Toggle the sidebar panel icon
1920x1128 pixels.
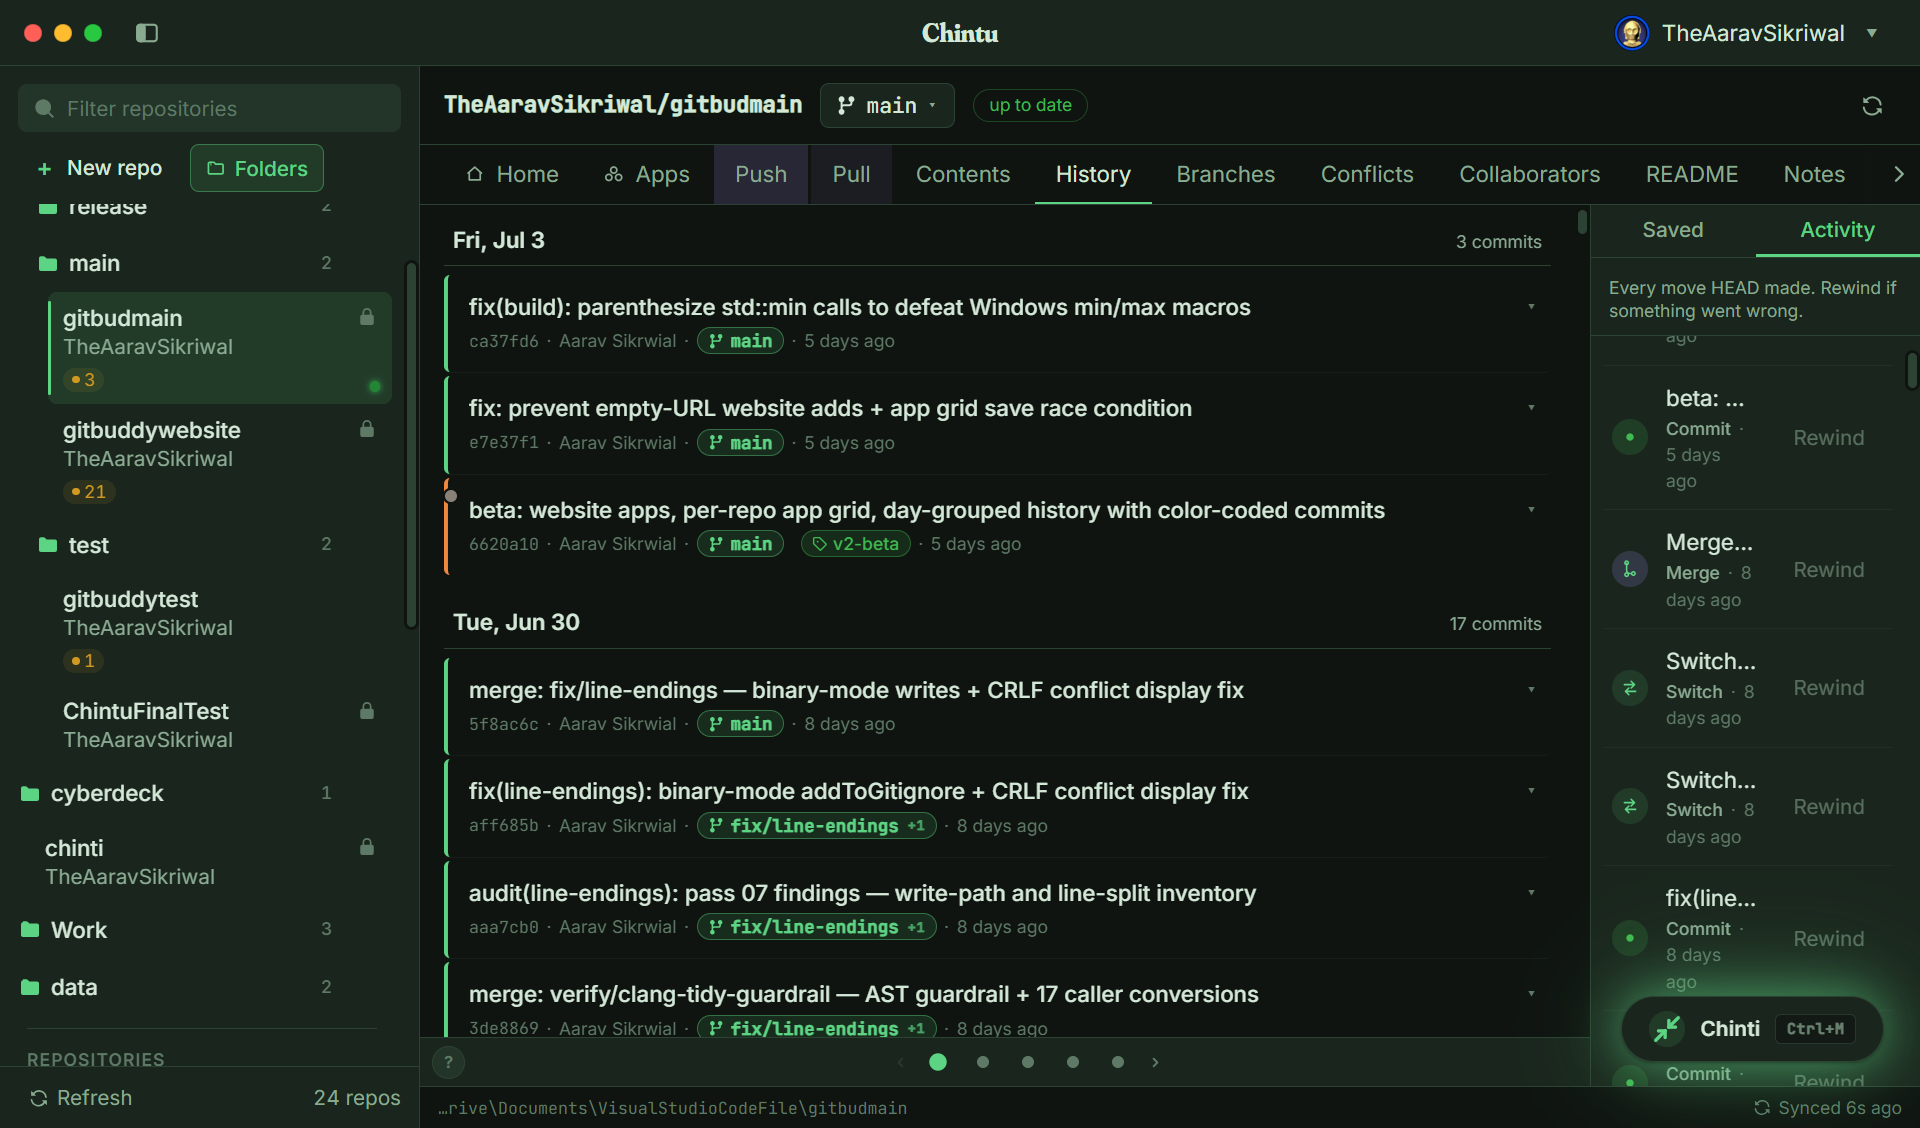147,33
